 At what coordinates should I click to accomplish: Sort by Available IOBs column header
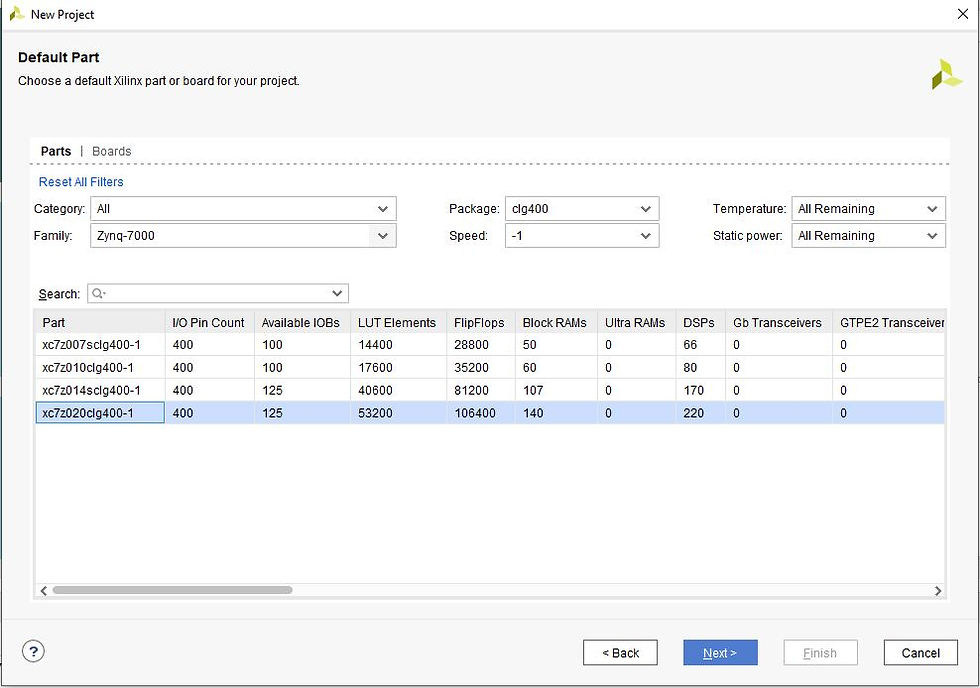(302, 322)
